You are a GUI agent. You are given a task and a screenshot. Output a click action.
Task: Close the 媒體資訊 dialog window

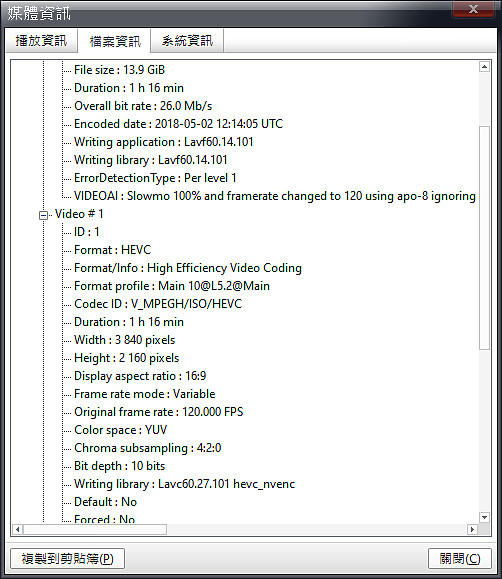coord(473,9)
